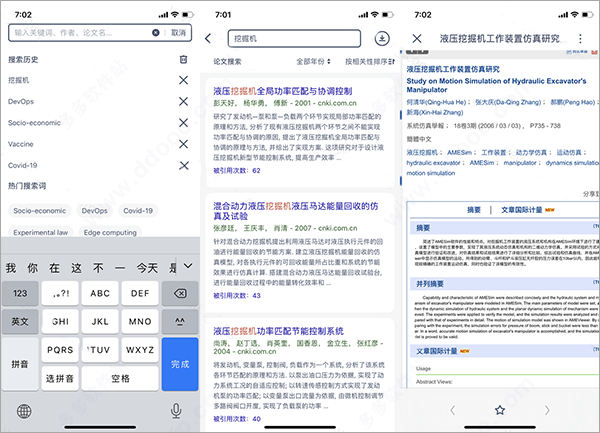Viewport: 600px width, 433px height.
Task: Tap the Covid-19 hot search tag
Action: [138, 211]
